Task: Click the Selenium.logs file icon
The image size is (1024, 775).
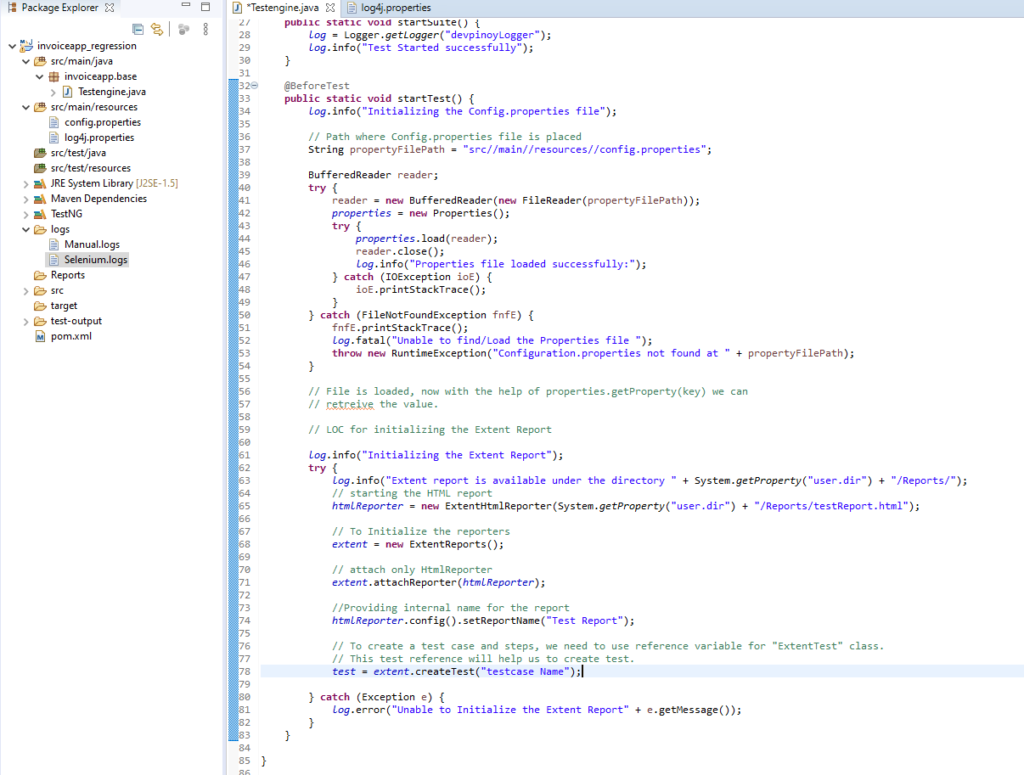Action: [54, 260]
